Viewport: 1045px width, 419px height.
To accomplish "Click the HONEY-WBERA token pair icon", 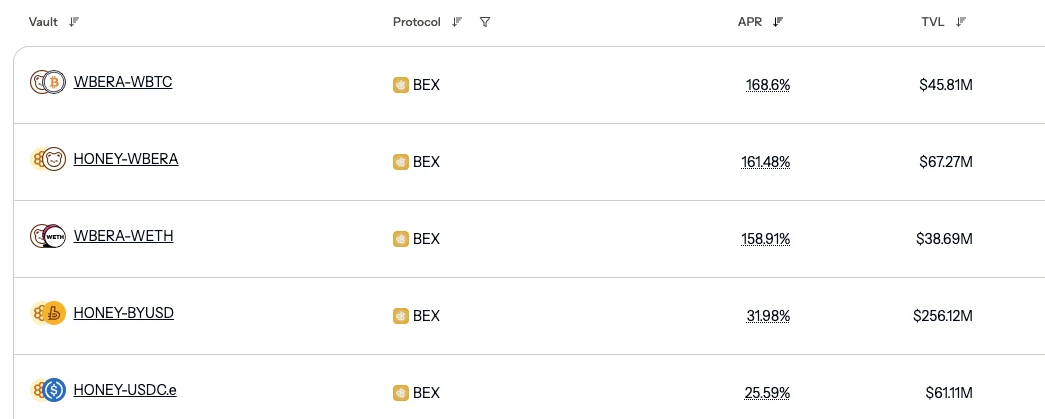I will 47,159.
